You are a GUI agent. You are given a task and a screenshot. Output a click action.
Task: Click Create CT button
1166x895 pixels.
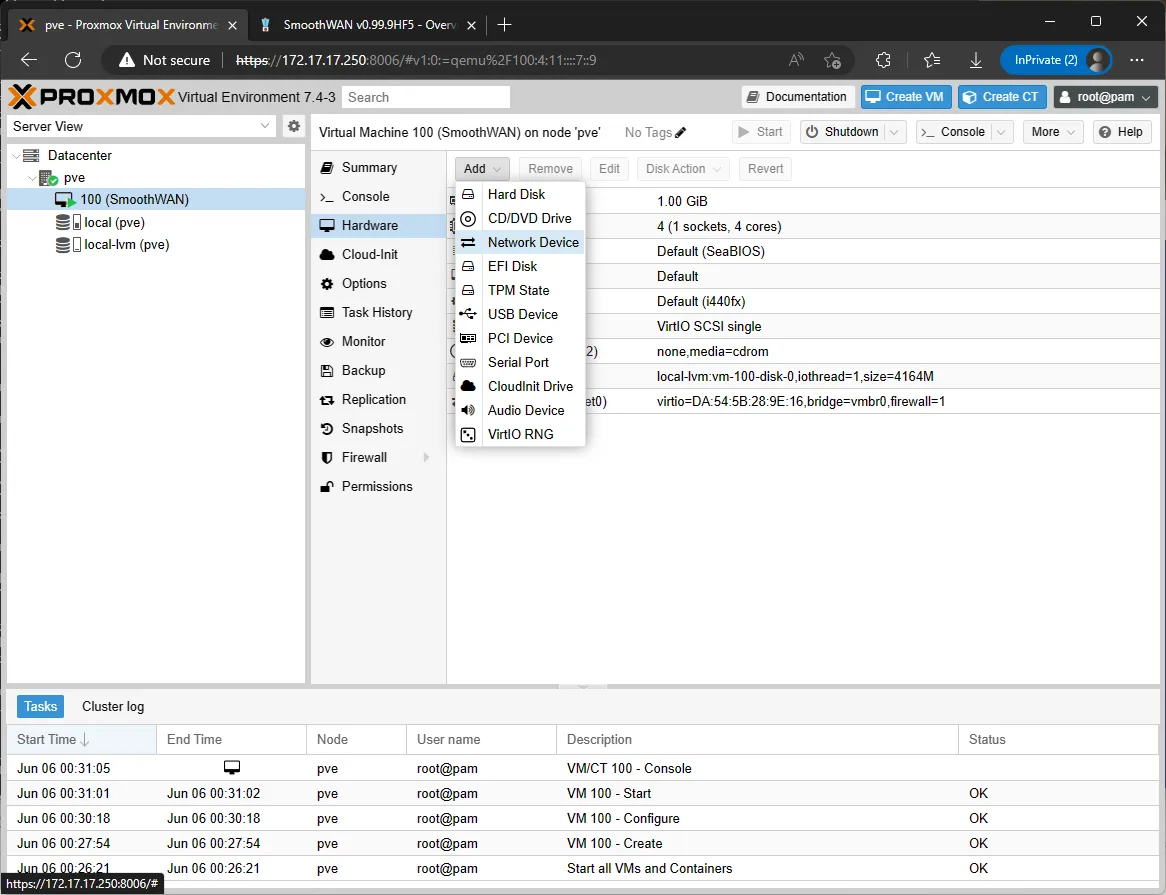tap(1002, 97)
